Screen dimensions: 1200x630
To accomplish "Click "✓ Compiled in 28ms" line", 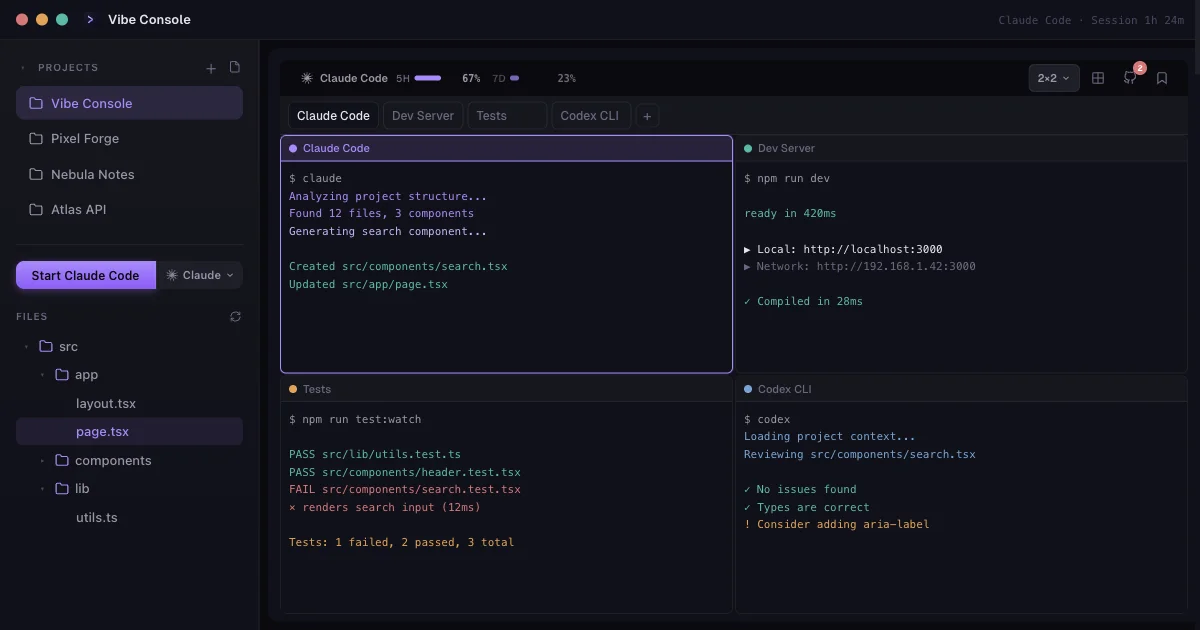I will tap(803, 301).
